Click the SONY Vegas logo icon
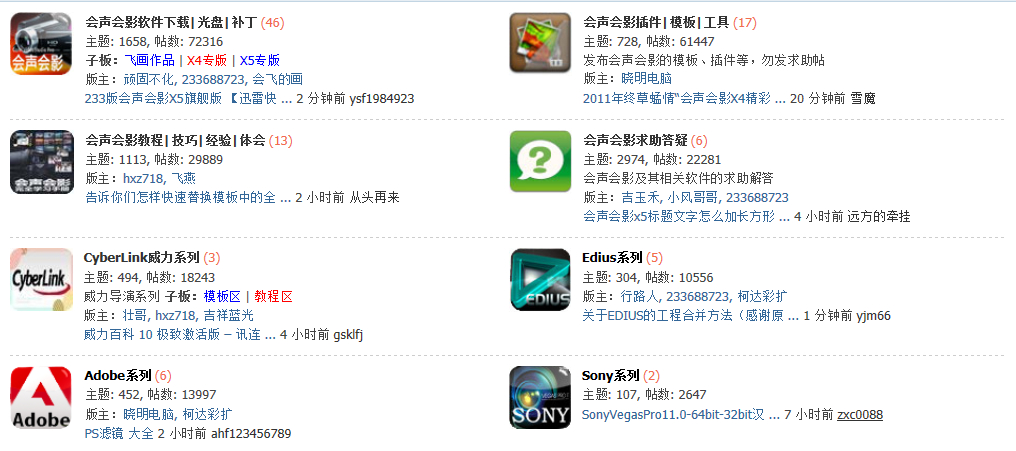Viewport: 1016px width, 451px height. pos(540,397)
